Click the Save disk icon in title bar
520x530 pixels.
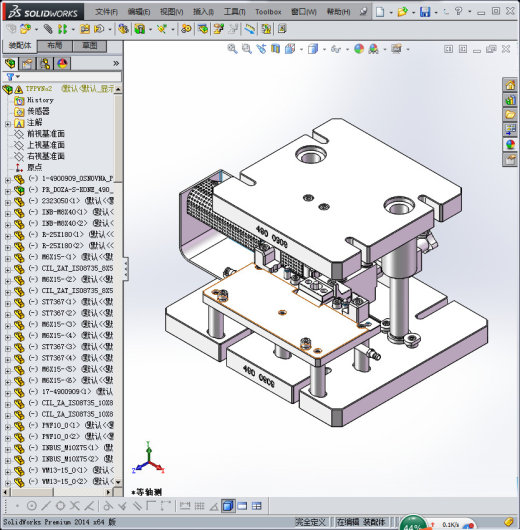tap(425, 12)
